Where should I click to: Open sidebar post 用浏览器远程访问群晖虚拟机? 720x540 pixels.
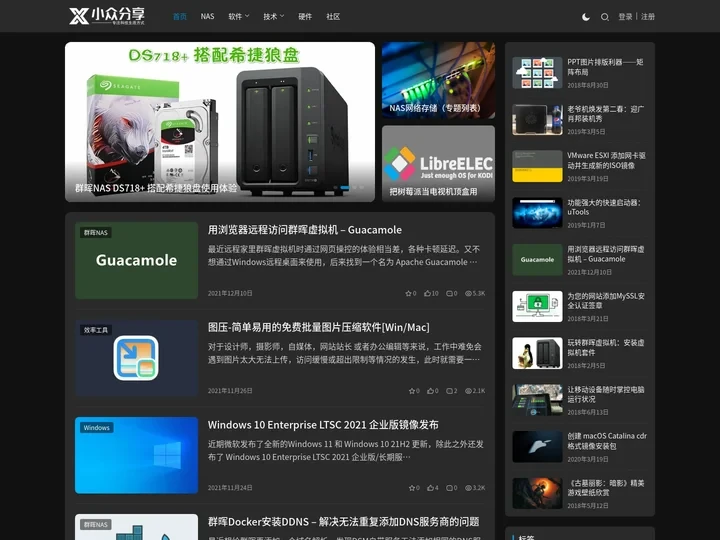coord(606,254)
